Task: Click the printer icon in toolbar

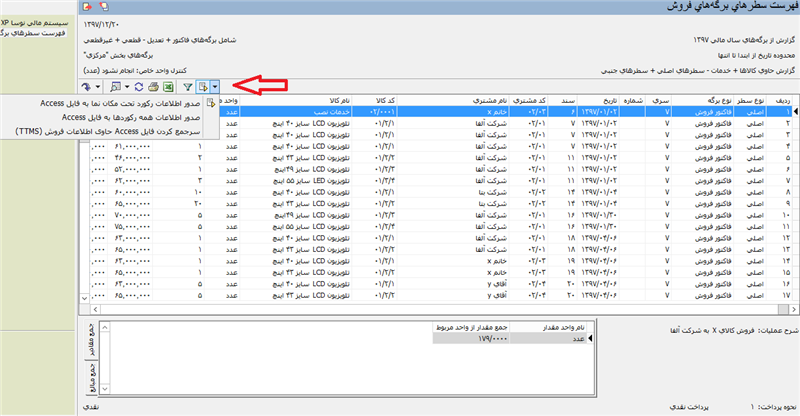Action: tap(152, 89)
